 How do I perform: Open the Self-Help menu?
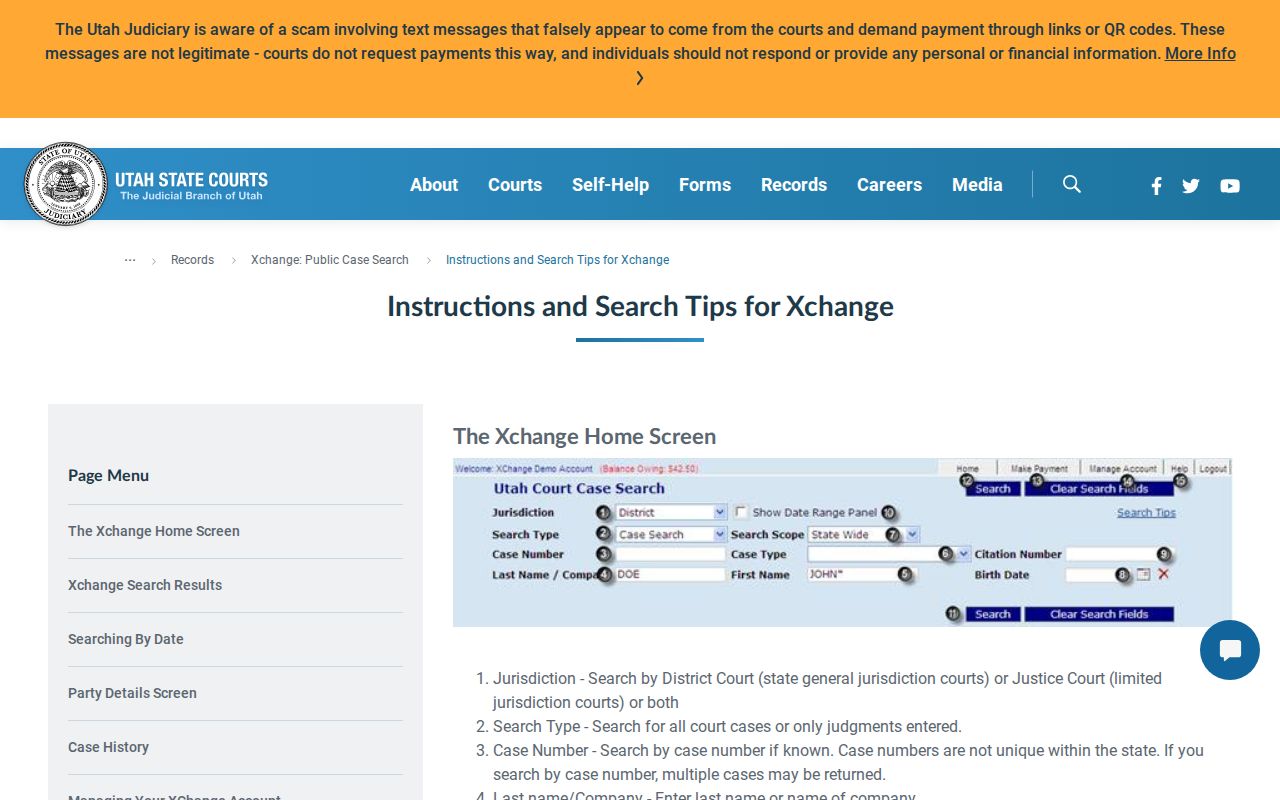tap(610, 184)
